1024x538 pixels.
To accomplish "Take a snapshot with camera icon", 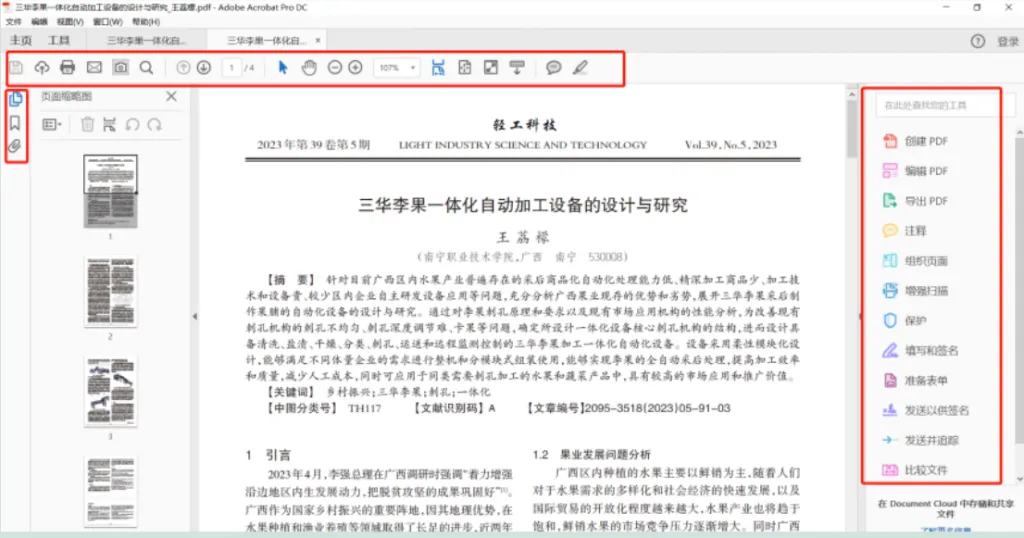I will 120,67.
